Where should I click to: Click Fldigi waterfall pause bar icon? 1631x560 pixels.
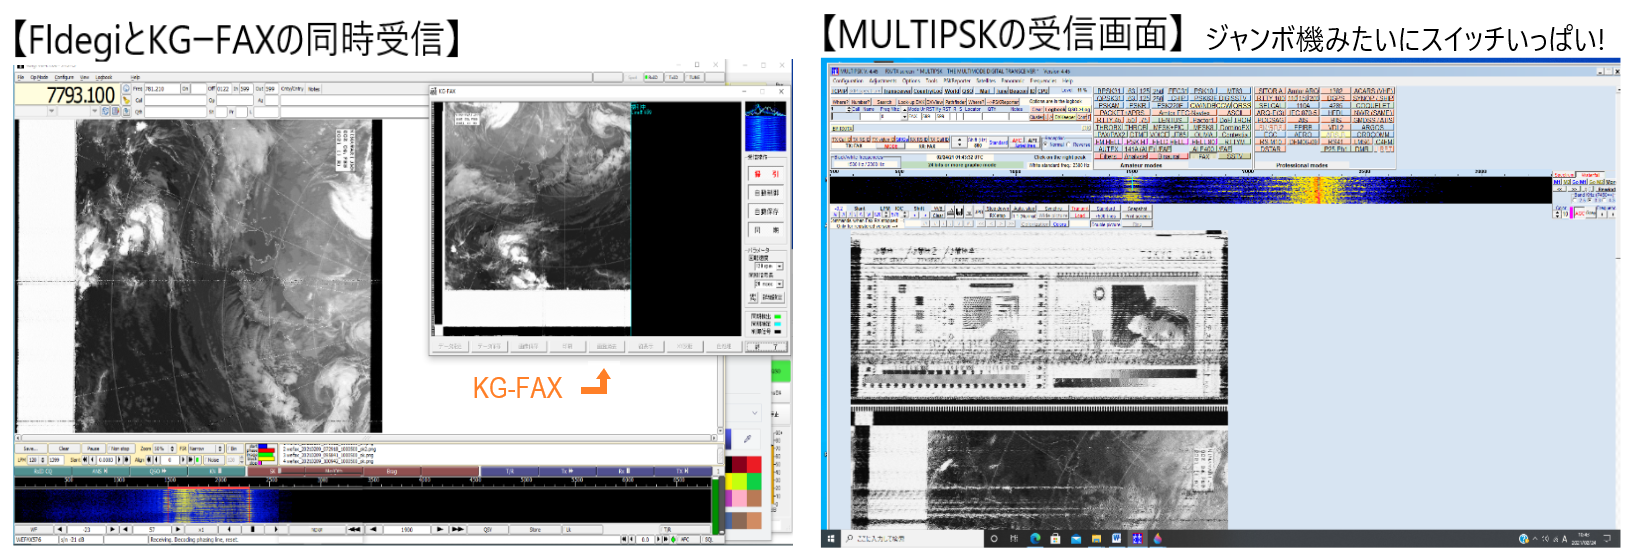point(252,529)
